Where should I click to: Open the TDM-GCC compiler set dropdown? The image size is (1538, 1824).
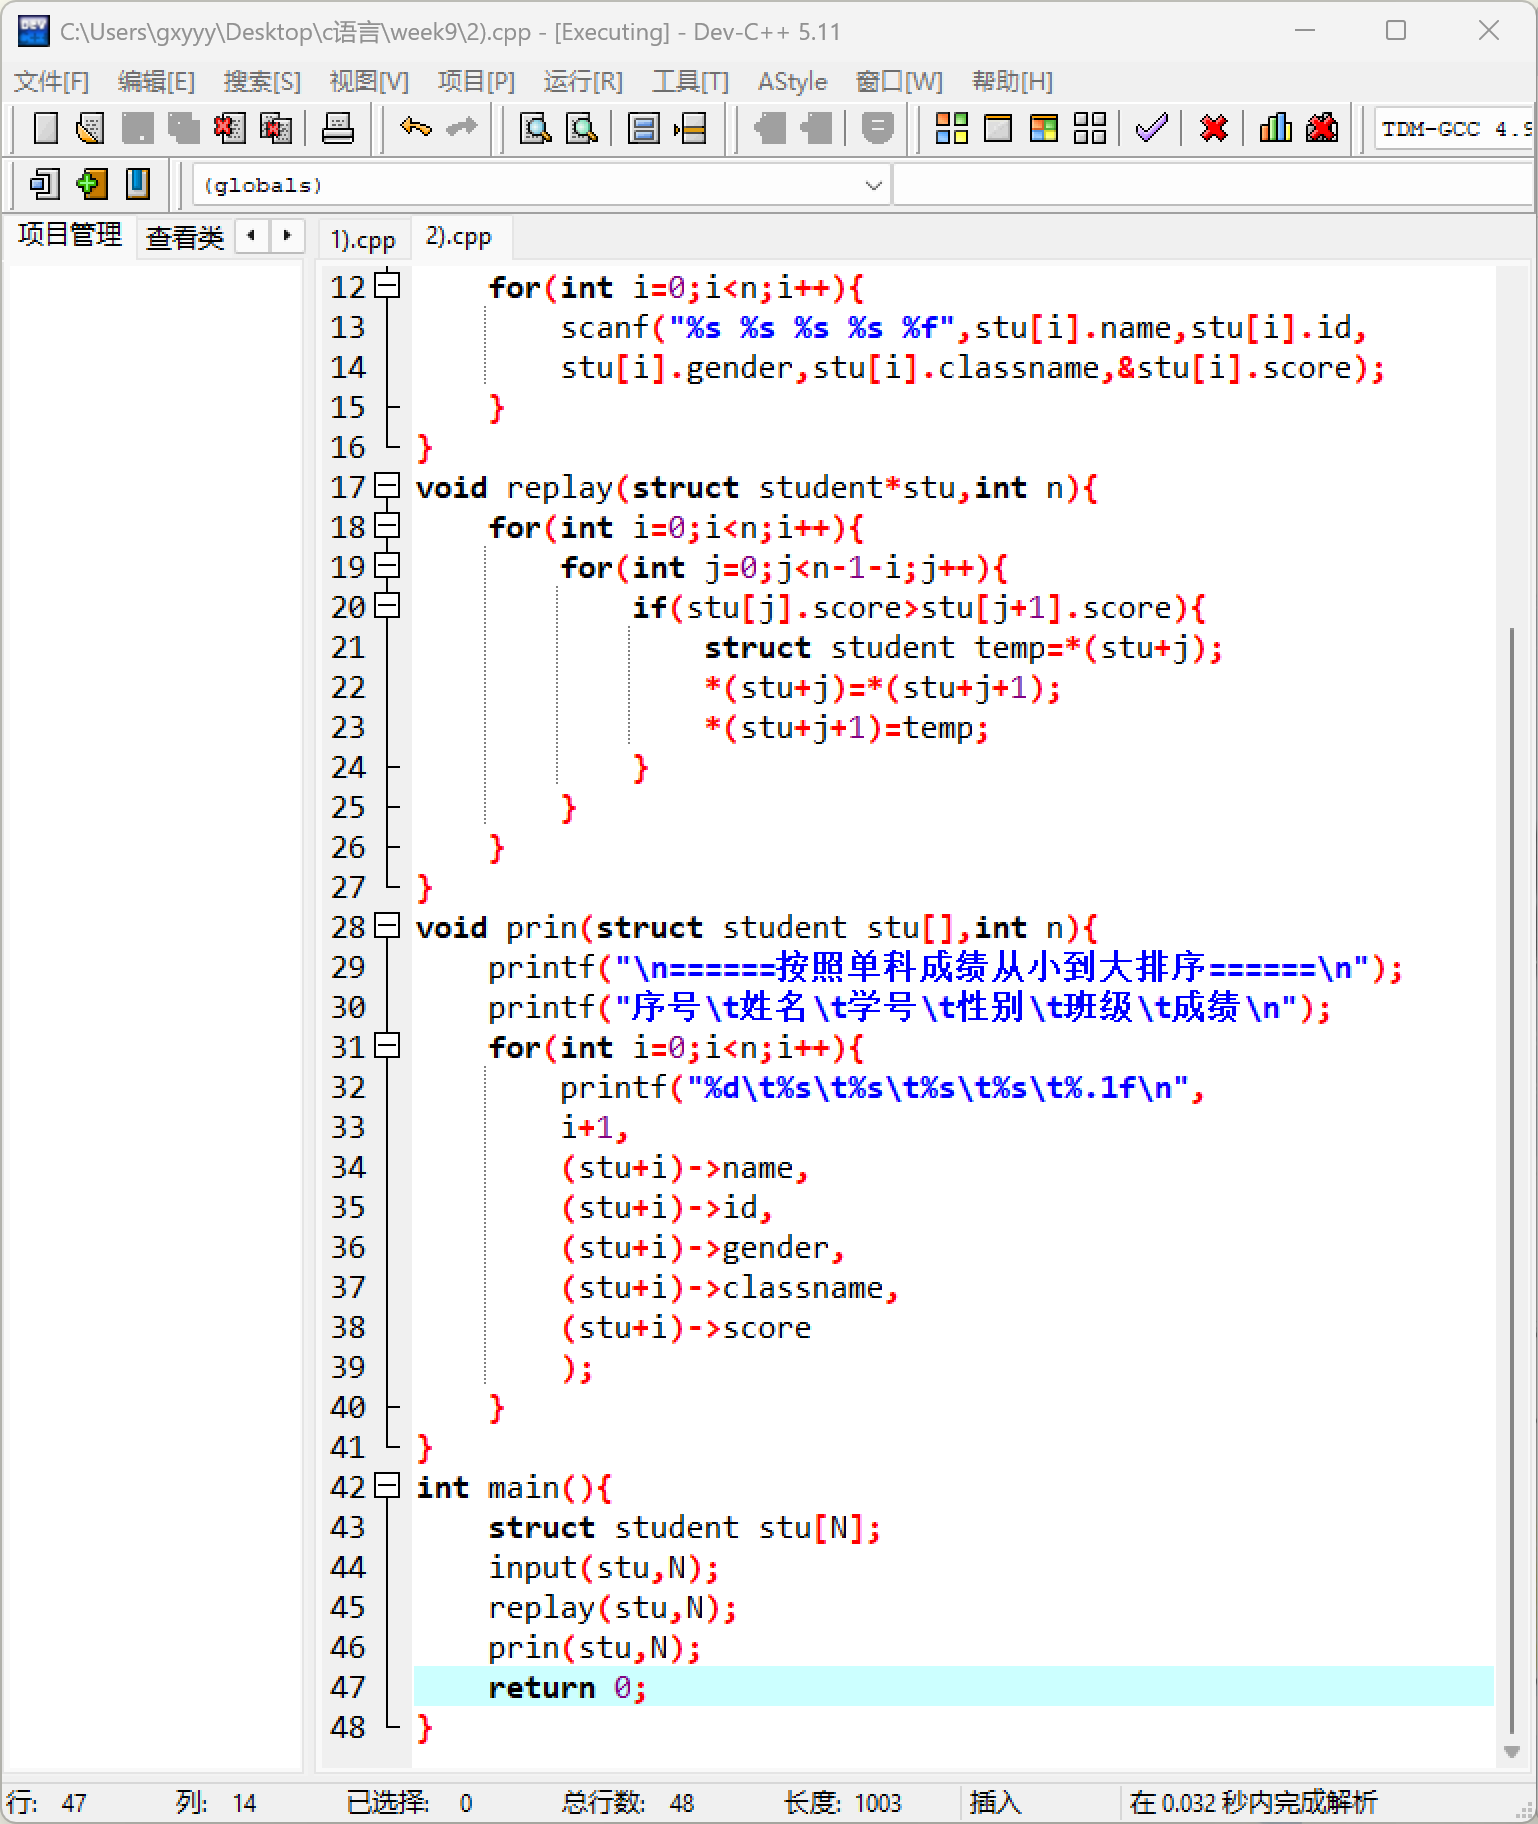click(x=1455, y=128)
